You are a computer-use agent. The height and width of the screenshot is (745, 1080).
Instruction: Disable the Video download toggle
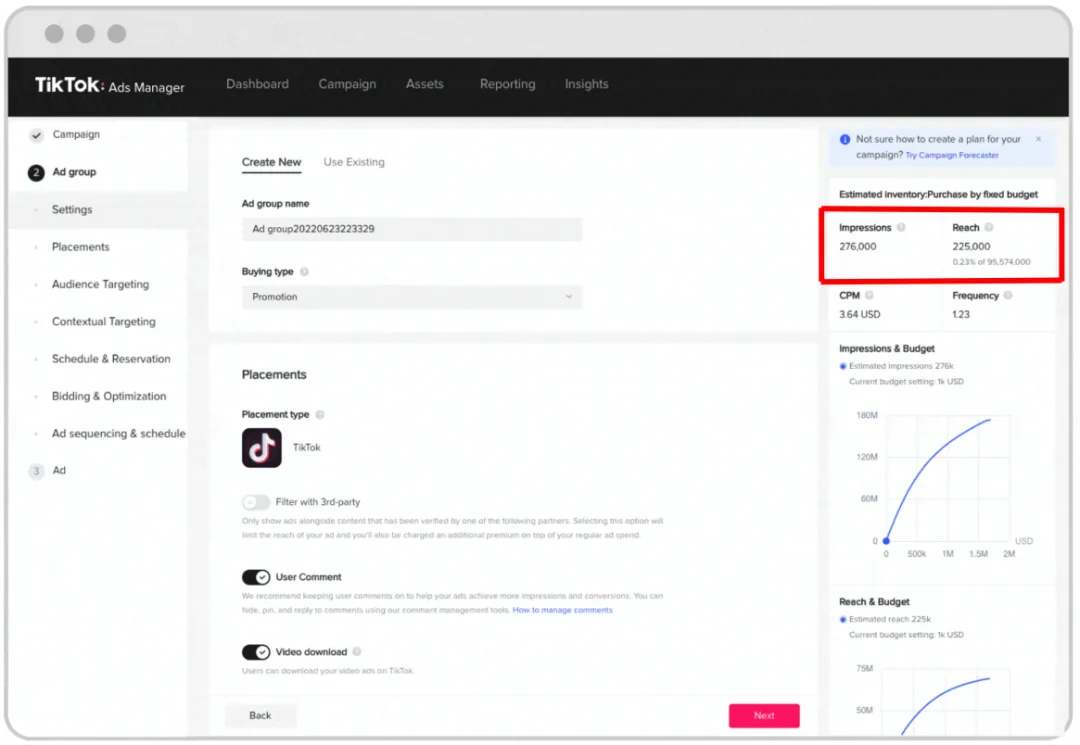click(x=256, y=652)
